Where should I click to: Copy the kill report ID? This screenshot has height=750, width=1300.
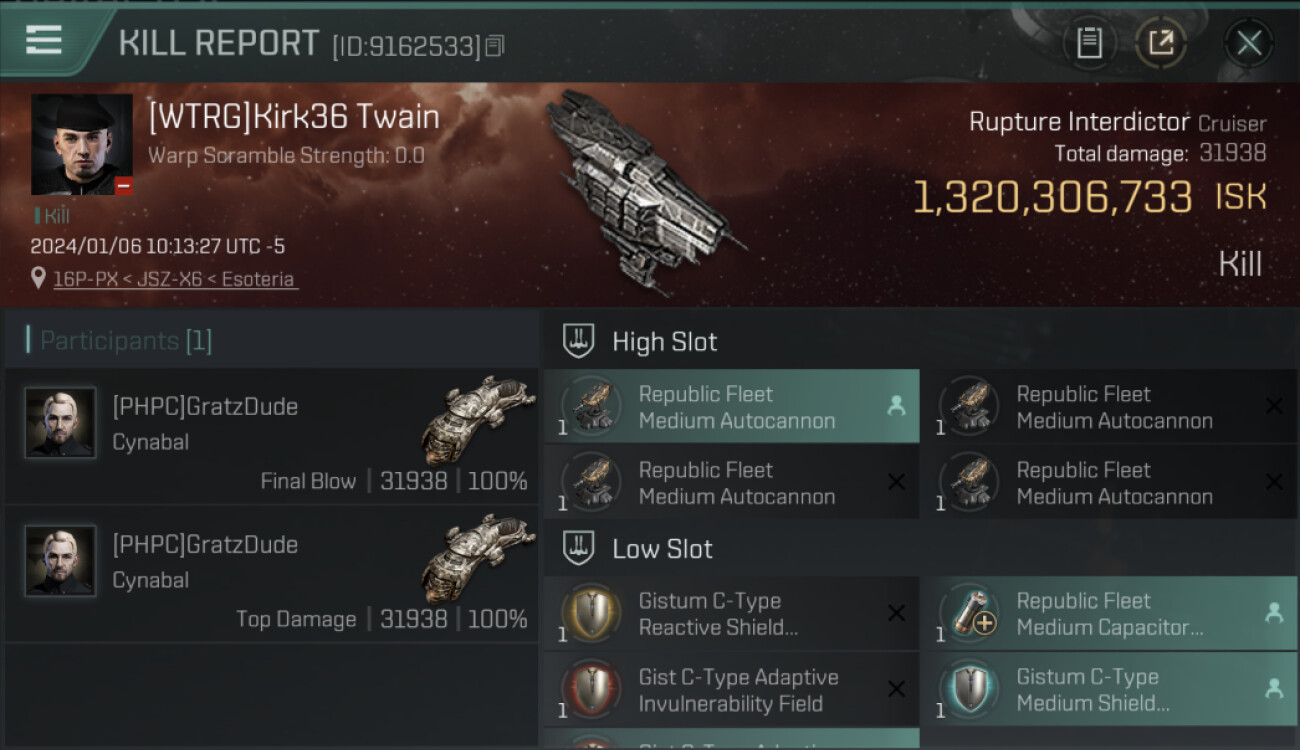(x=495, y=46)
